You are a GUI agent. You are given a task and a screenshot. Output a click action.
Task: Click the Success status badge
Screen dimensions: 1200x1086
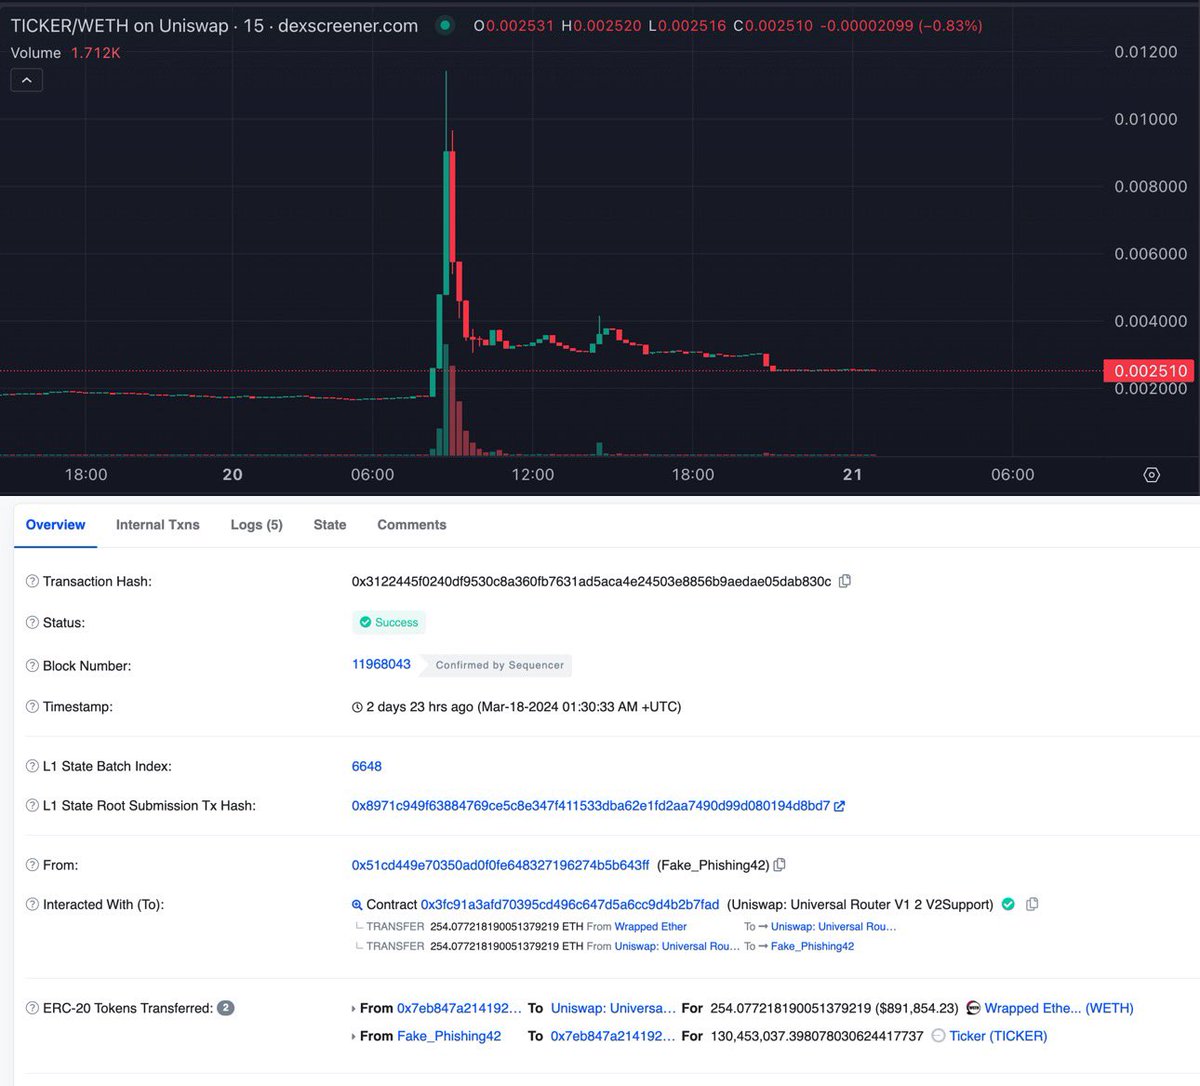[388, 622]
